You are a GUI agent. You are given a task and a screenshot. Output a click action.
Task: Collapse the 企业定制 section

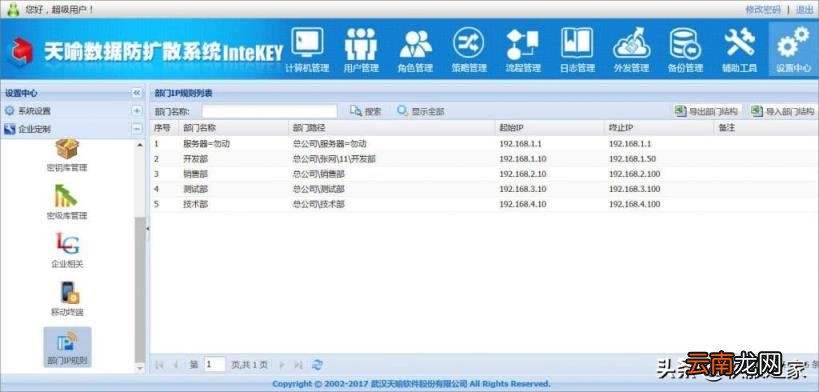137,129
